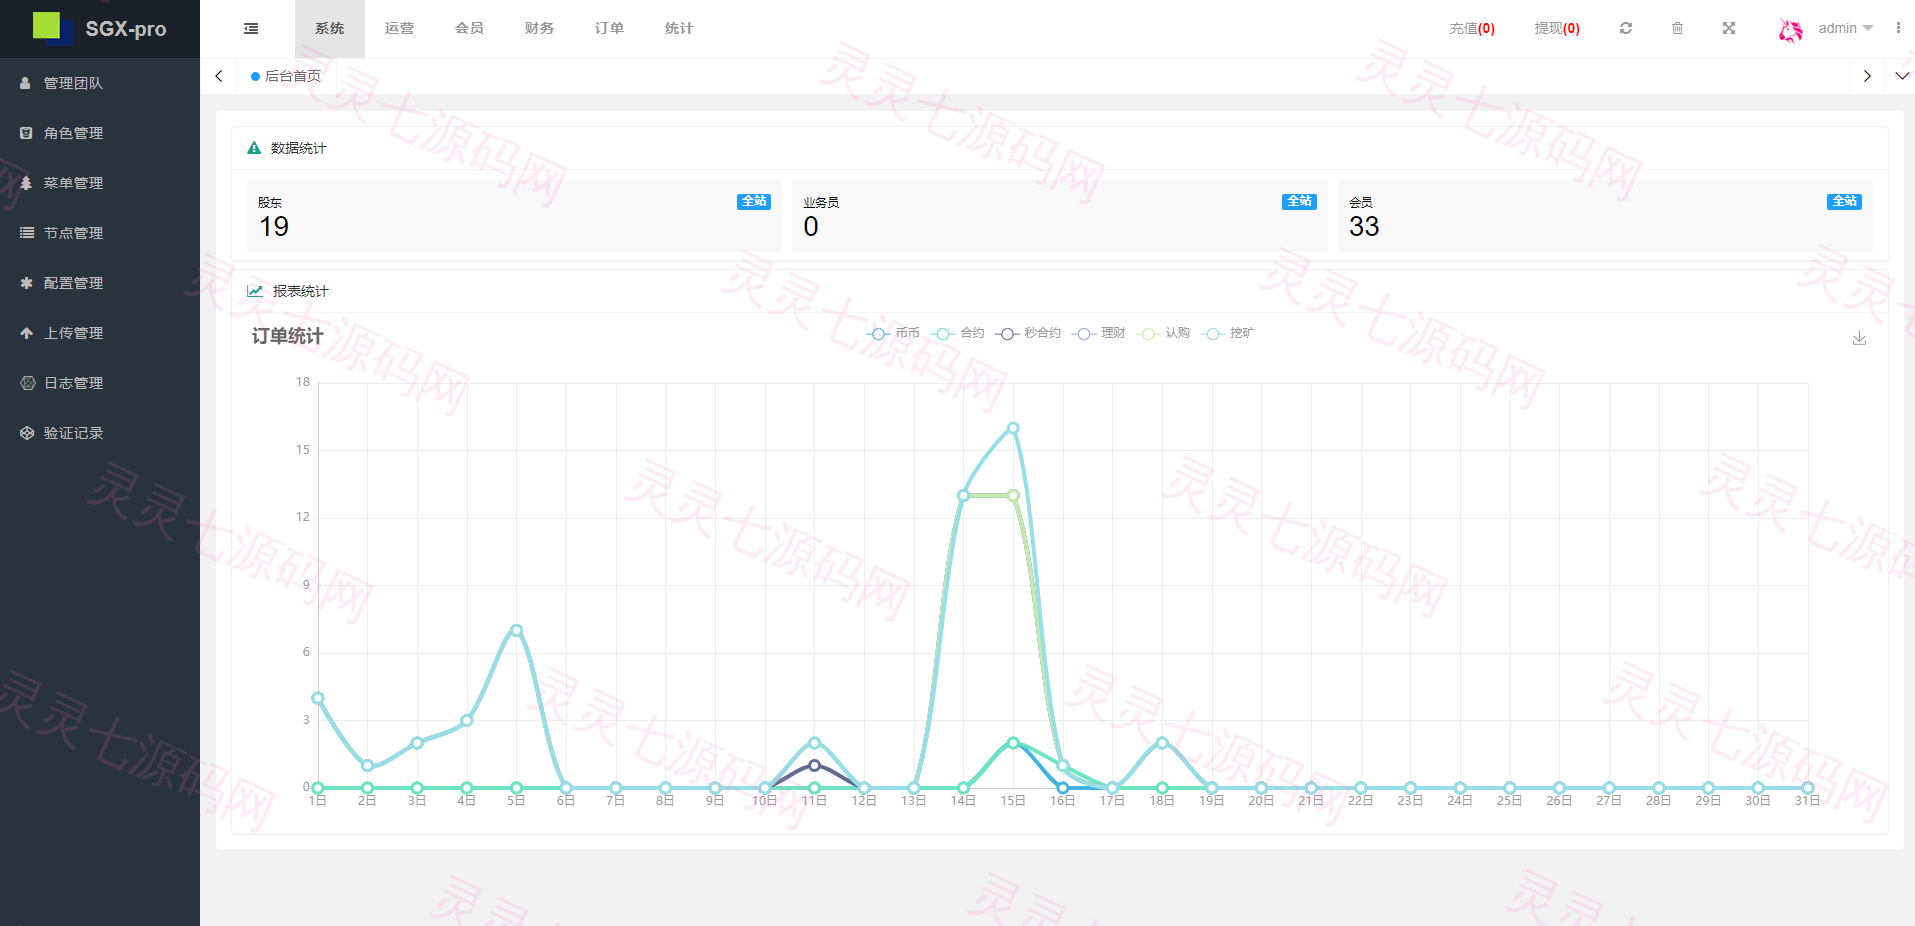
Task: Click the SGX-pro logo square
Action: pos(52,28)
